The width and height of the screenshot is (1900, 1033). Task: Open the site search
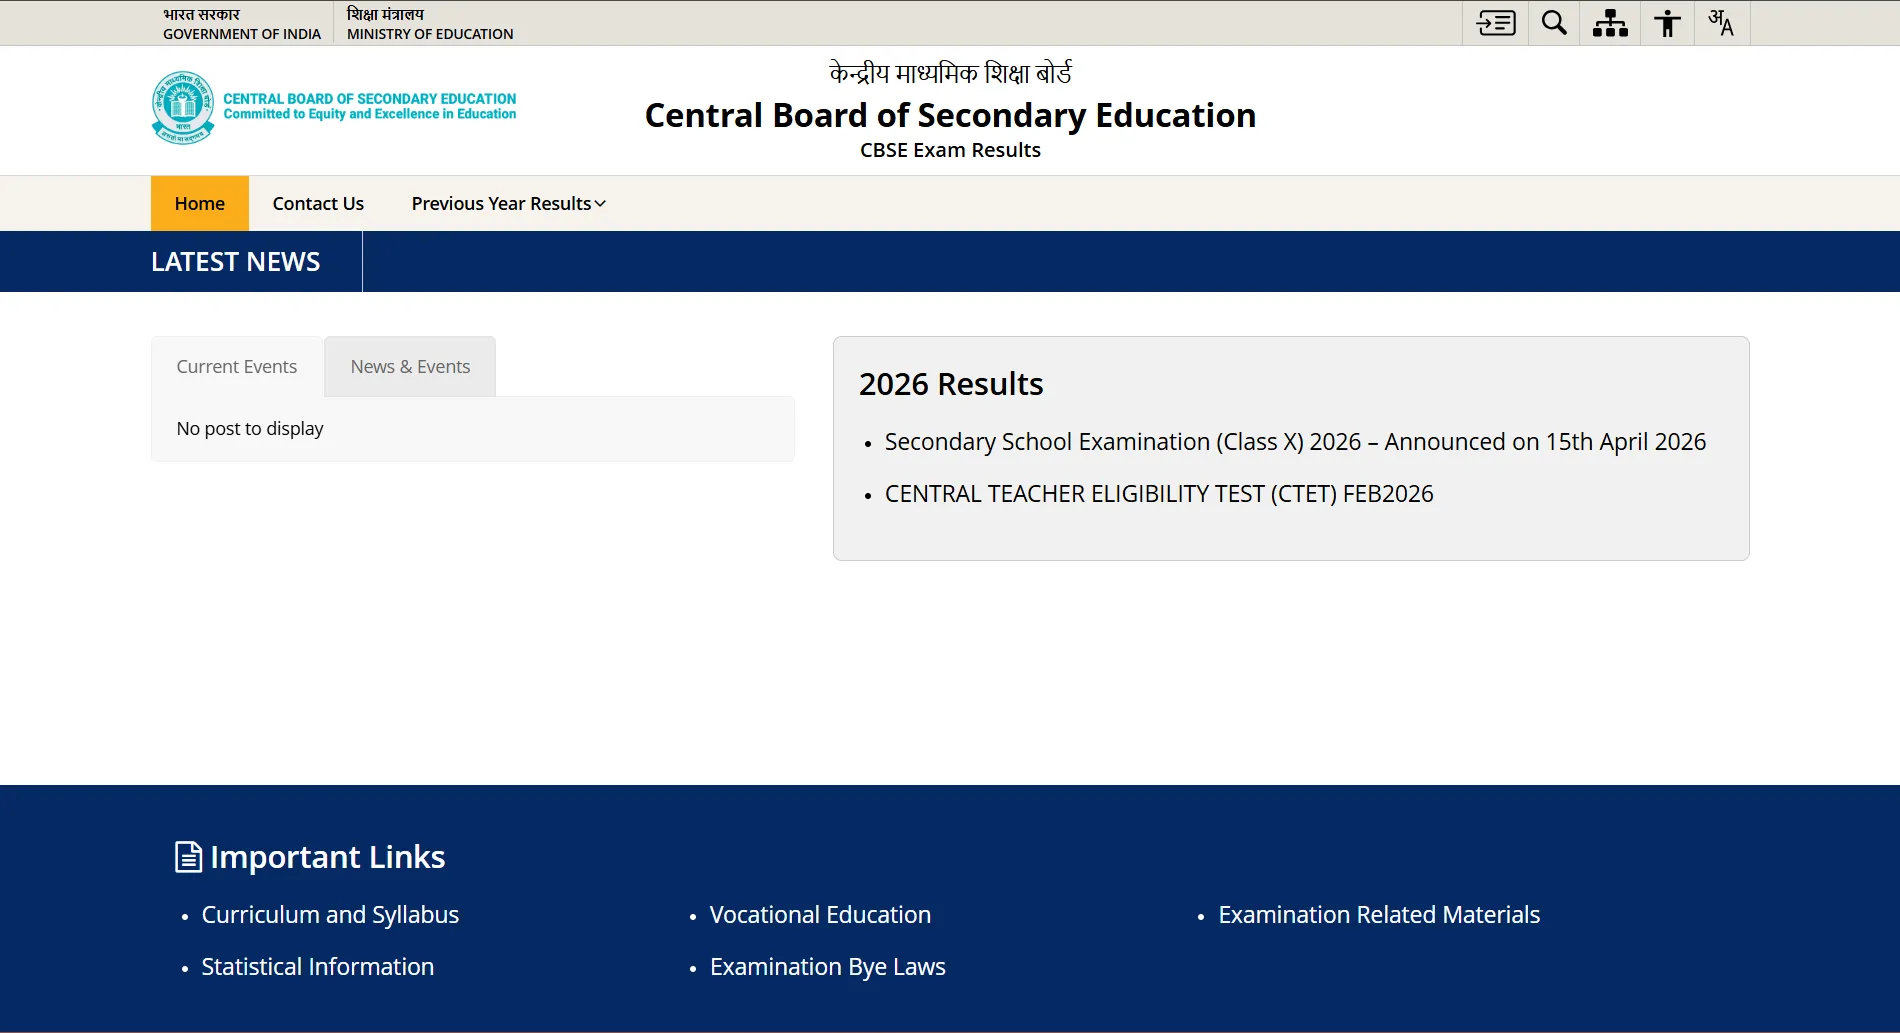coord(1553,22)
